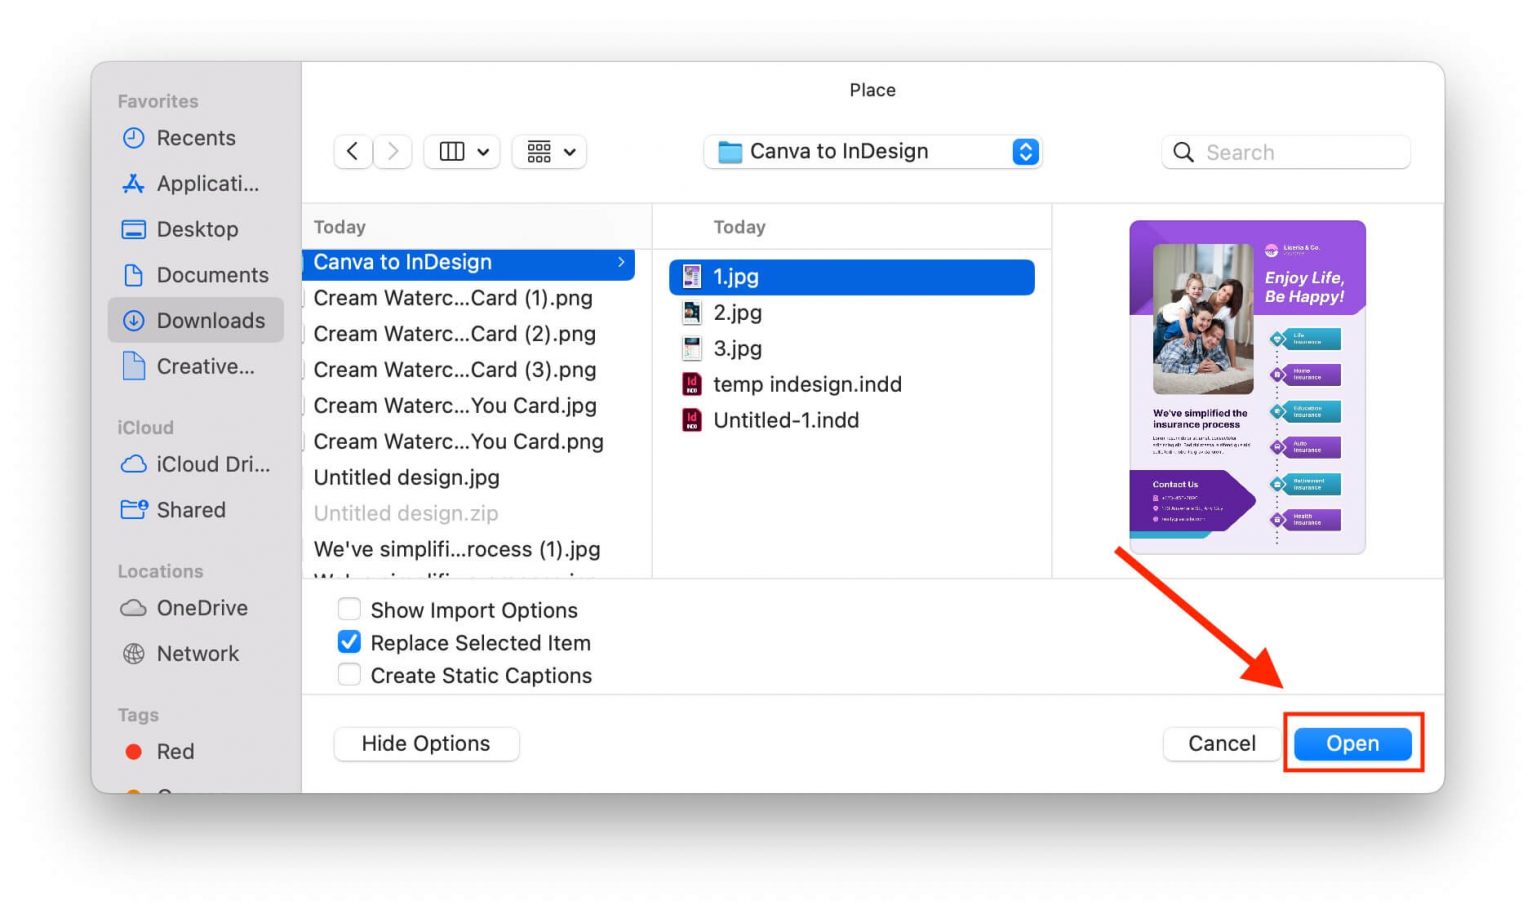Viewport: 1536px width, 914px height.
Task: Click the Open button
Action: (1352, 743)
